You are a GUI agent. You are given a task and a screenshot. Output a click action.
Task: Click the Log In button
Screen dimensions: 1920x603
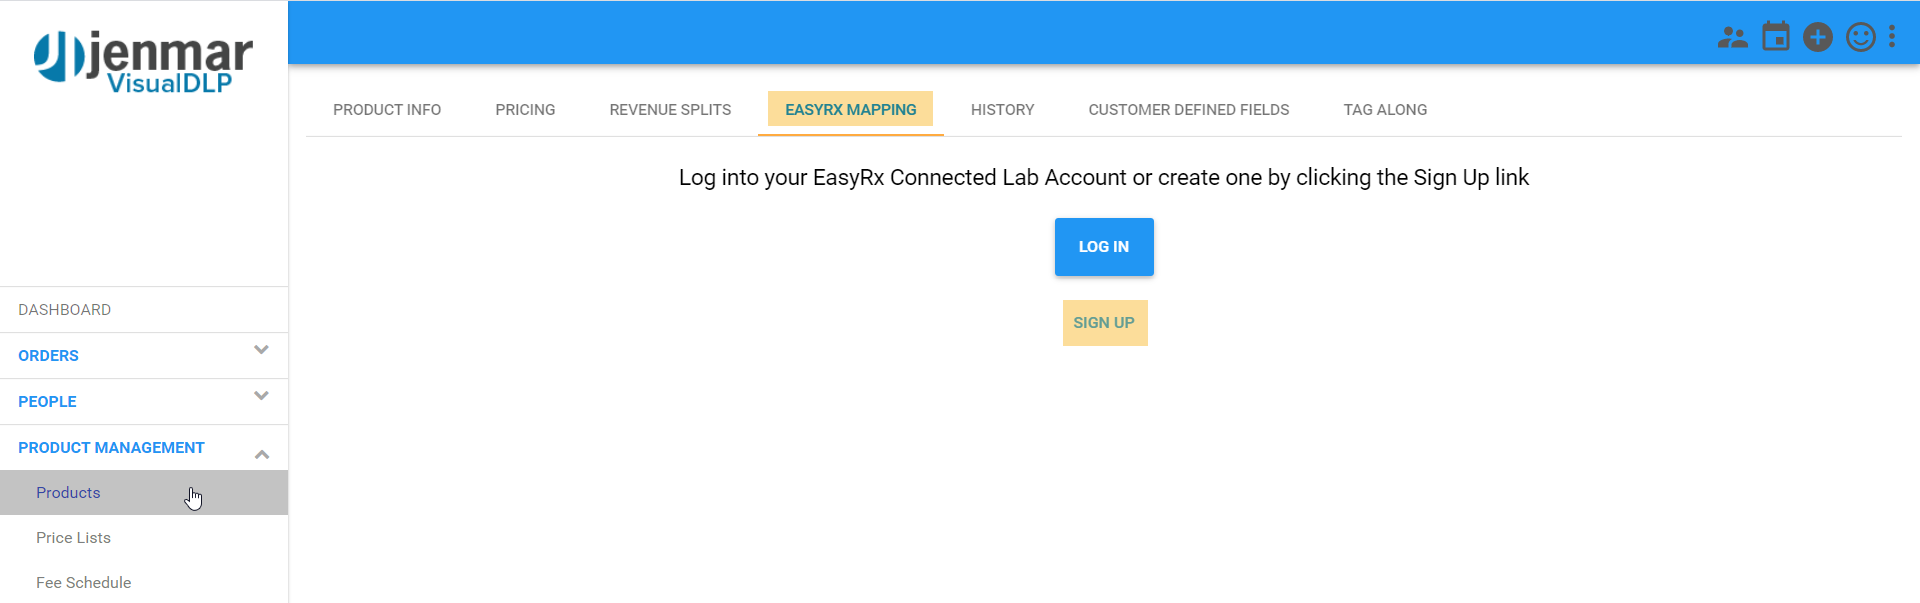point(1104,247)
